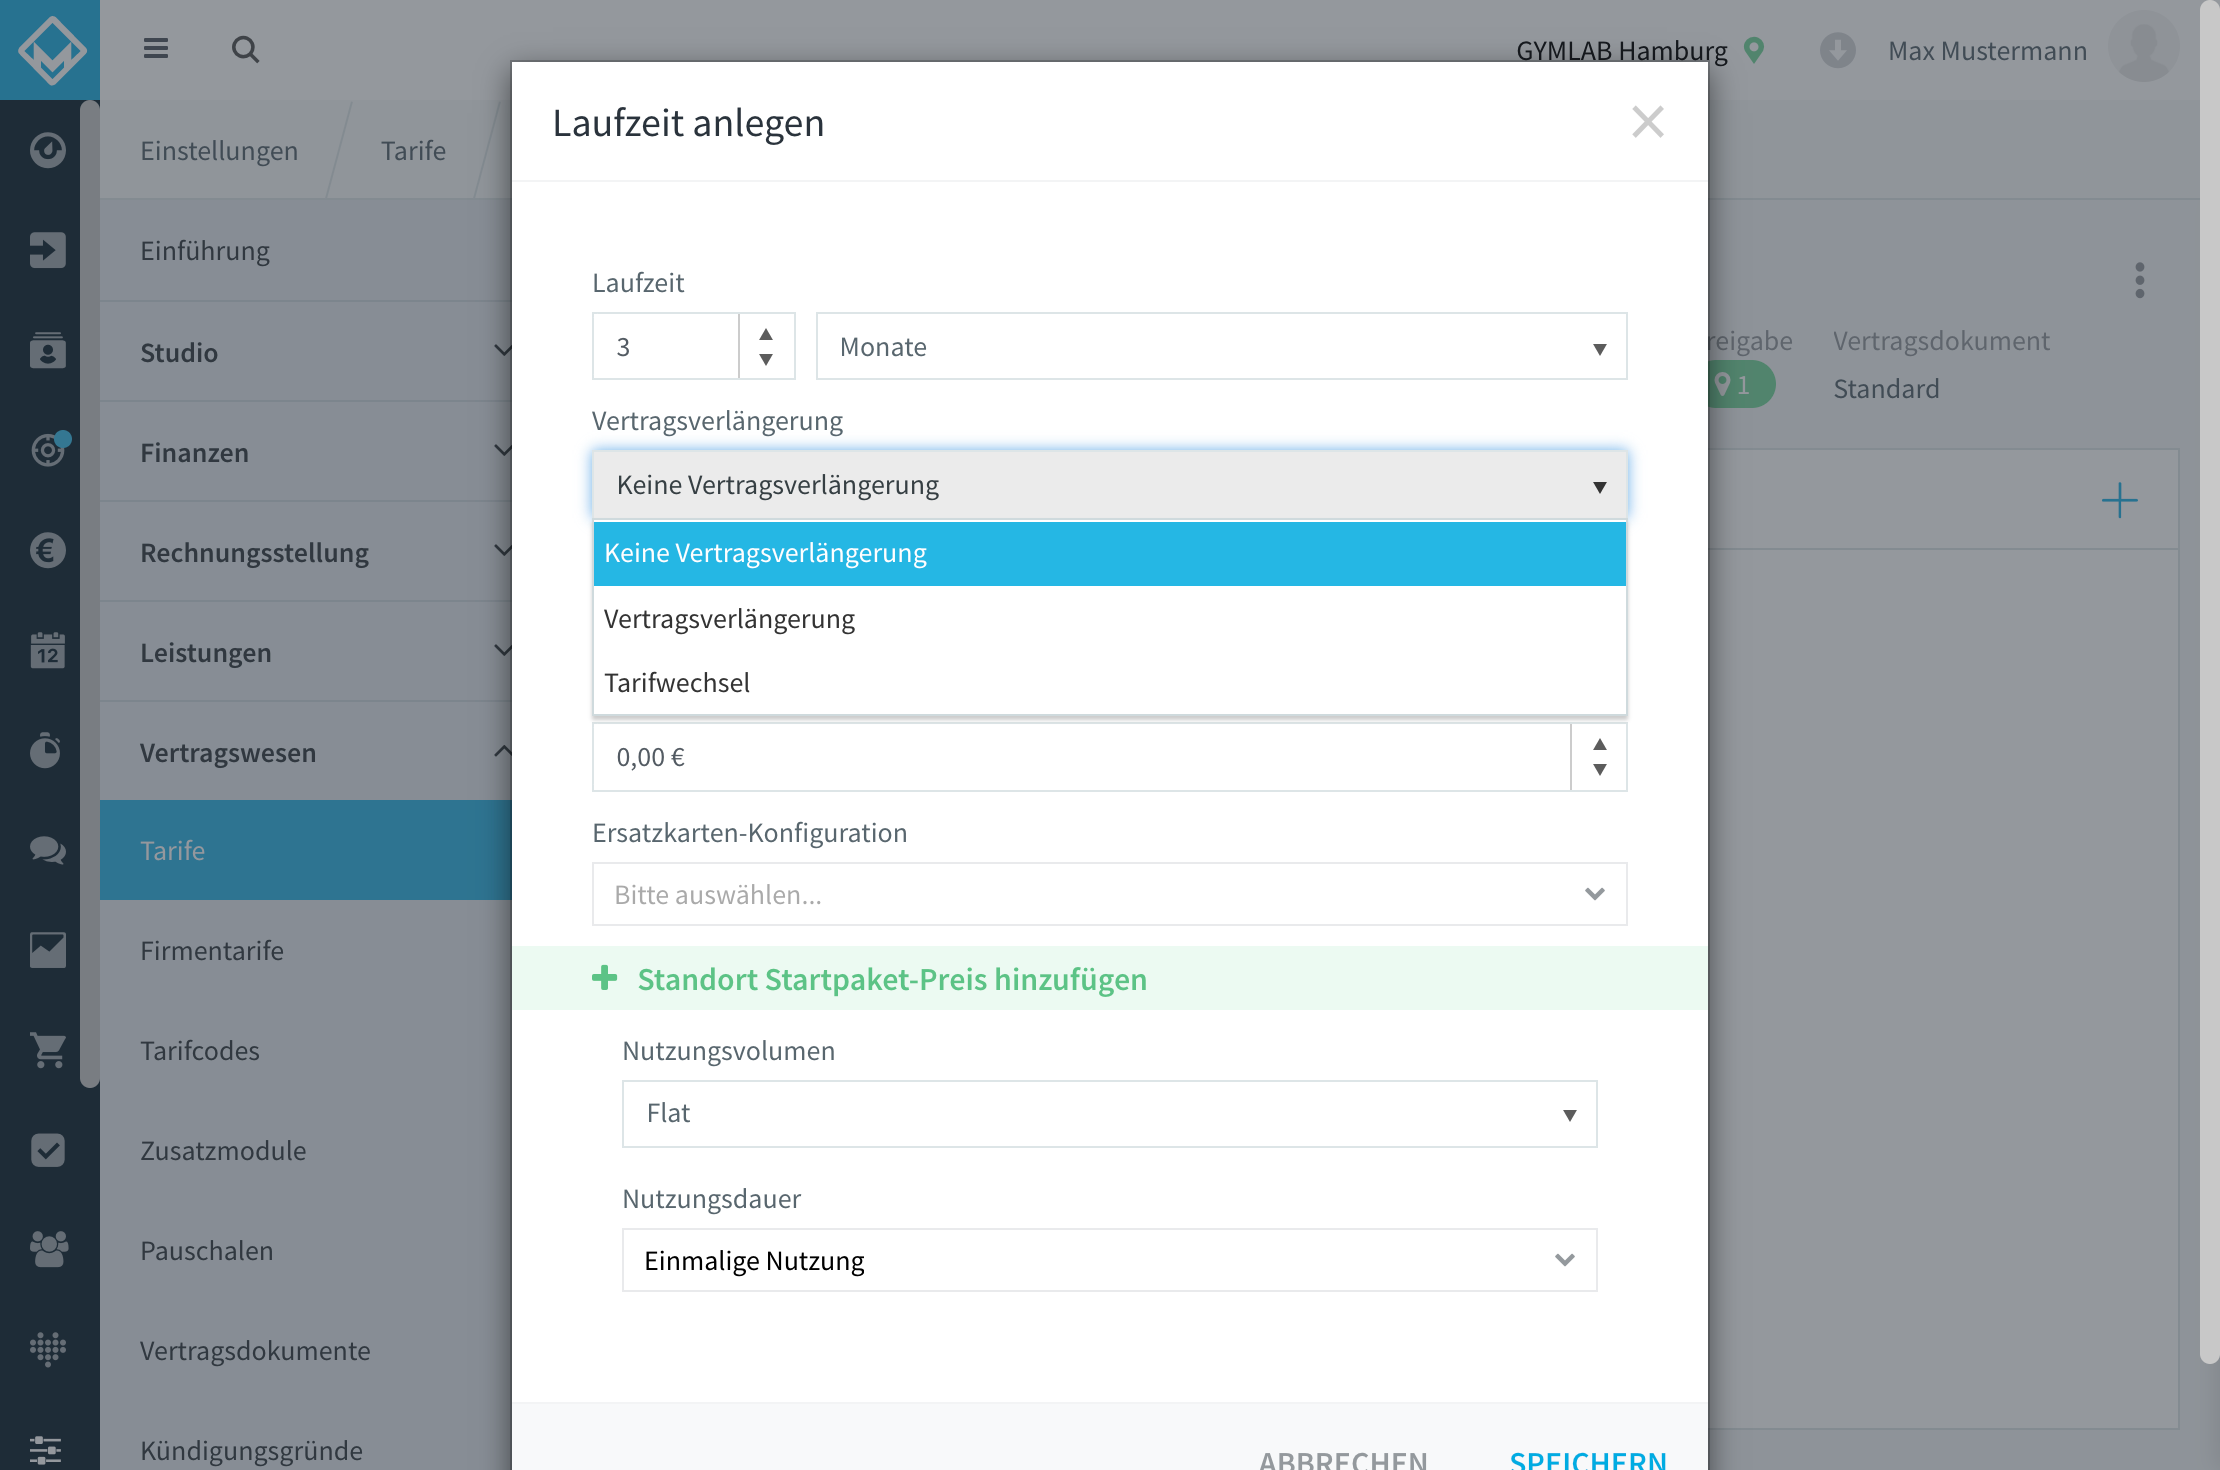The image size is (2220, 1470).
Task: Open Firmentarife in the settings menu
Action: [212, 950]
